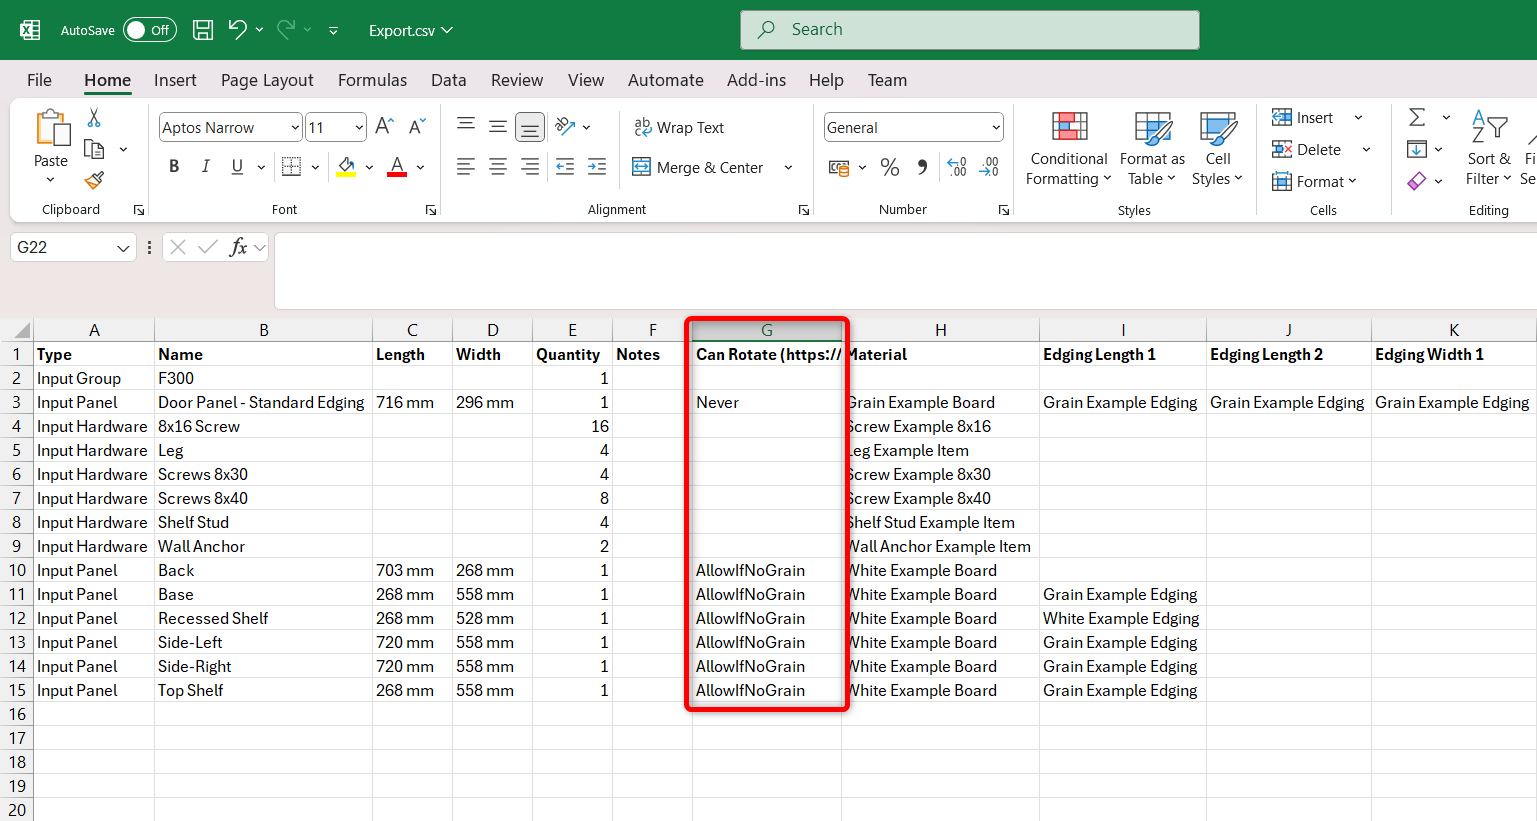Click the Search box in title bar

969,30
